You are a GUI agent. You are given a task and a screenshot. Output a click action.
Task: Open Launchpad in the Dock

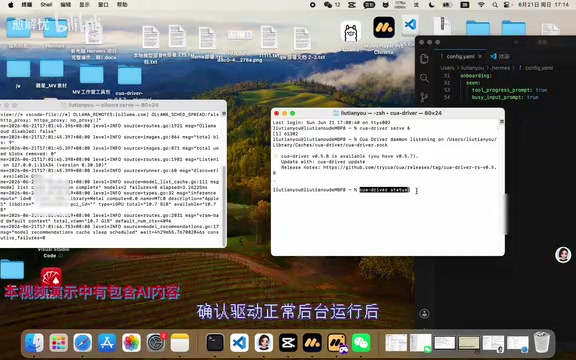[x=59, y=343]
